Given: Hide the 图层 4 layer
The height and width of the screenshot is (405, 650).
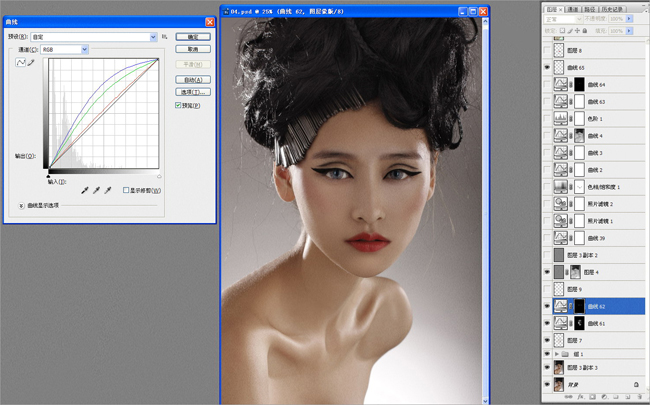Looking at the screenshot, I should pyautogui.click(x=547, y=272).
